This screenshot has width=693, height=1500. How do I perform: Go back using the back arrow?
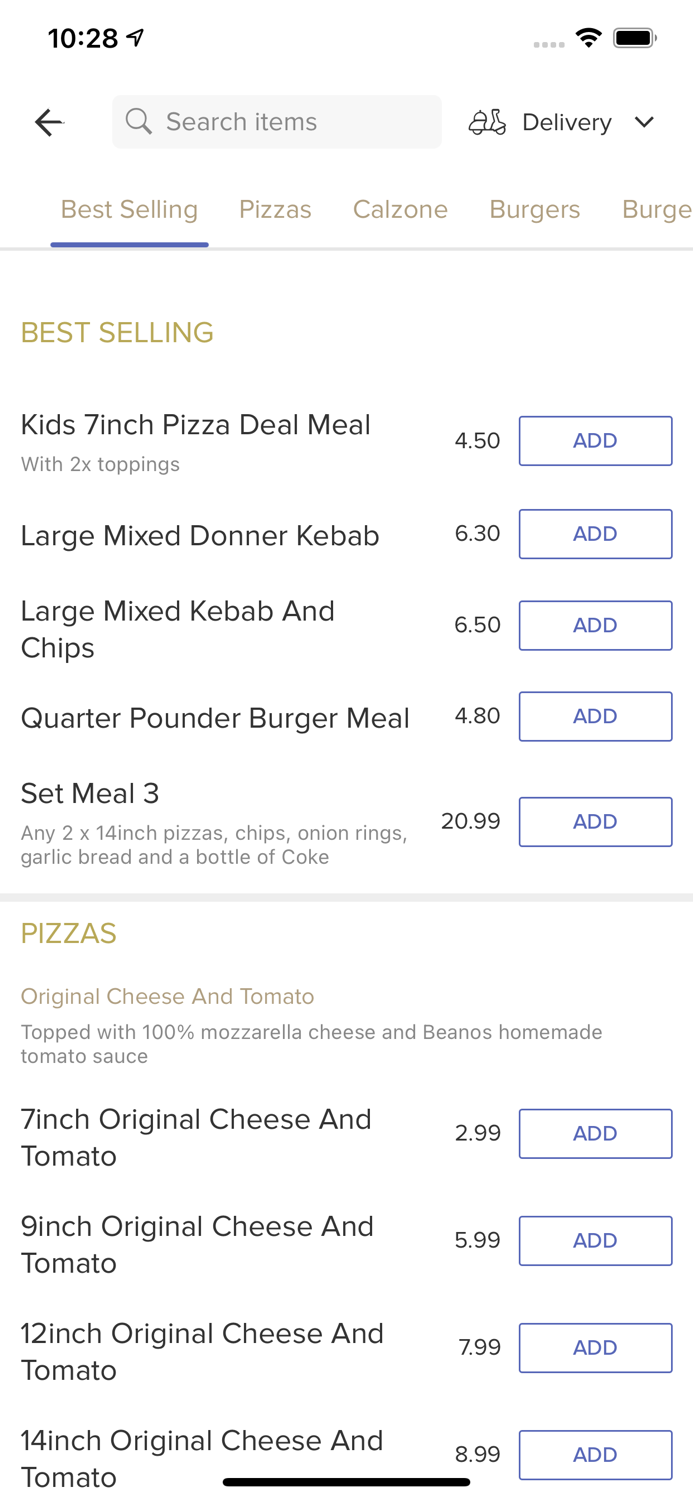tap(47, 121)
